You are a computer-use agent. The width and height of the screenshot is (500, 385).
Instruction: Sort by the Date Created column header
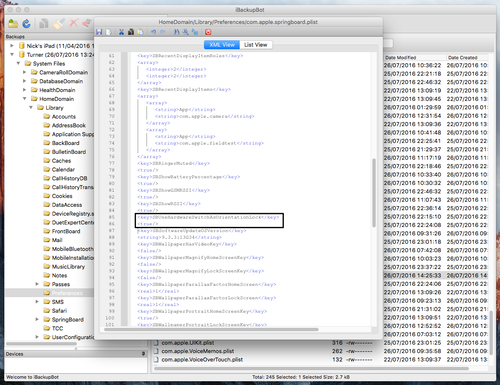pyautogui.click(x=467, y=57)
